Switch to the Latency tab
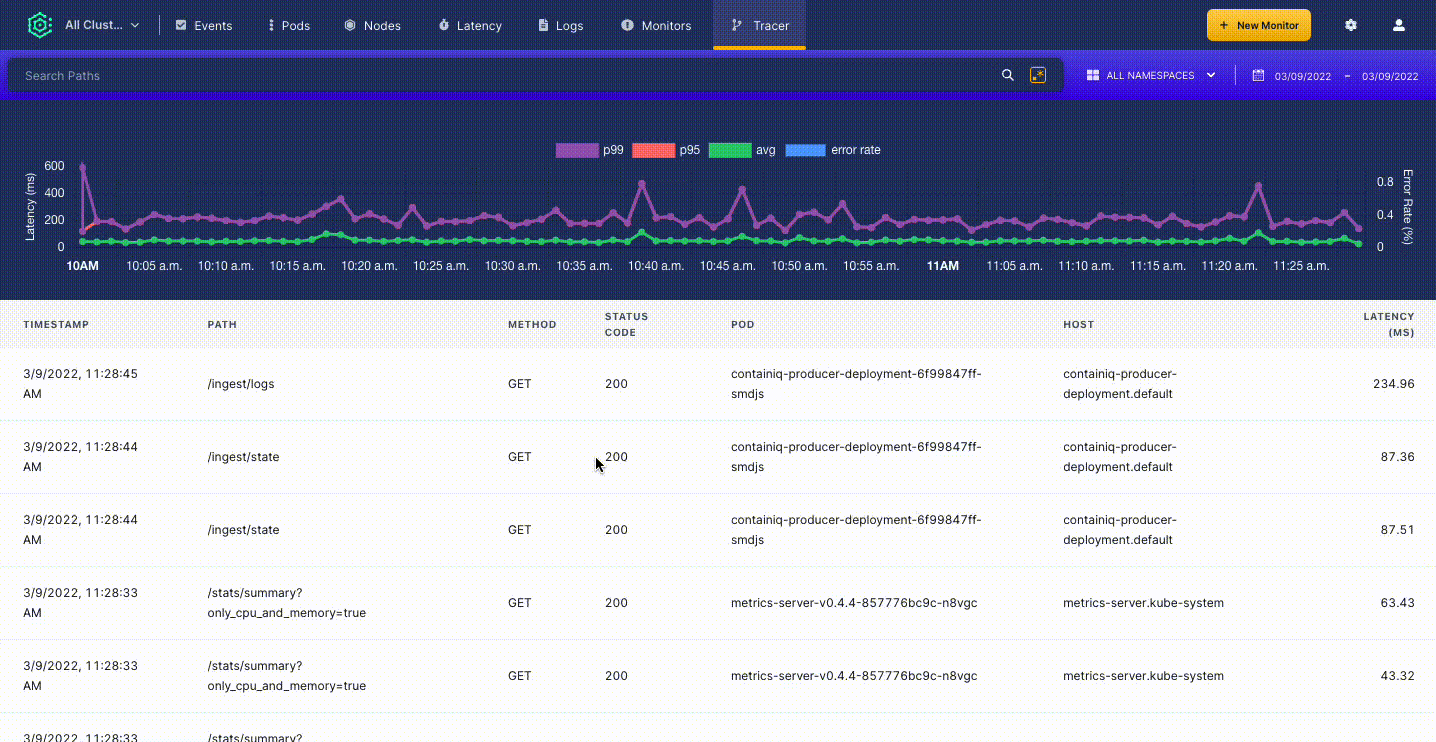Image resolution: width=1436 pixels, height=742 pixels. tap(470, 25)
